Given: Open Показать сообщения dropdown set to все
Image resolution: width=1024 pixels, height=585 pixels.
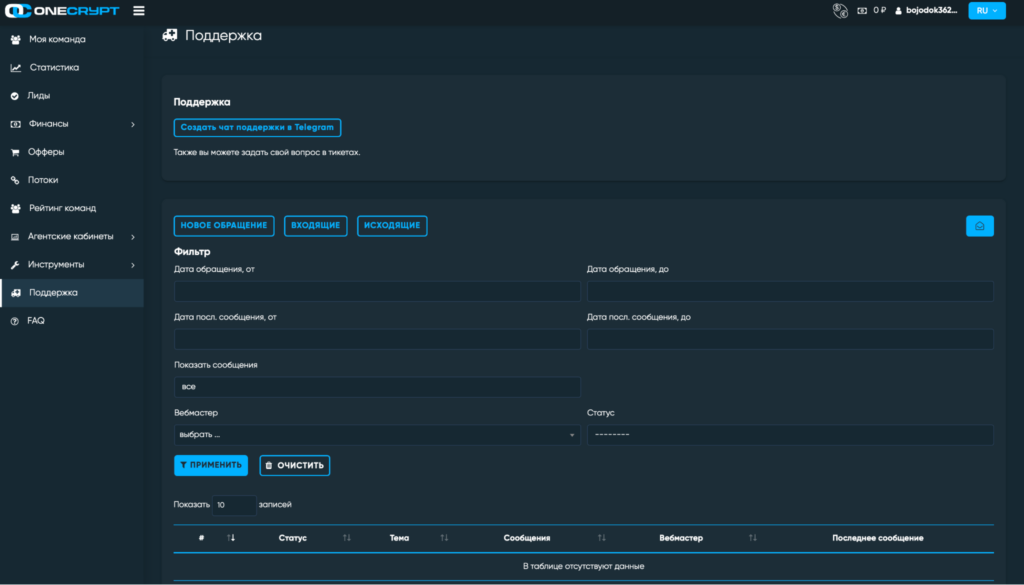Looking at the screenshot, I should tap(377, 387).
